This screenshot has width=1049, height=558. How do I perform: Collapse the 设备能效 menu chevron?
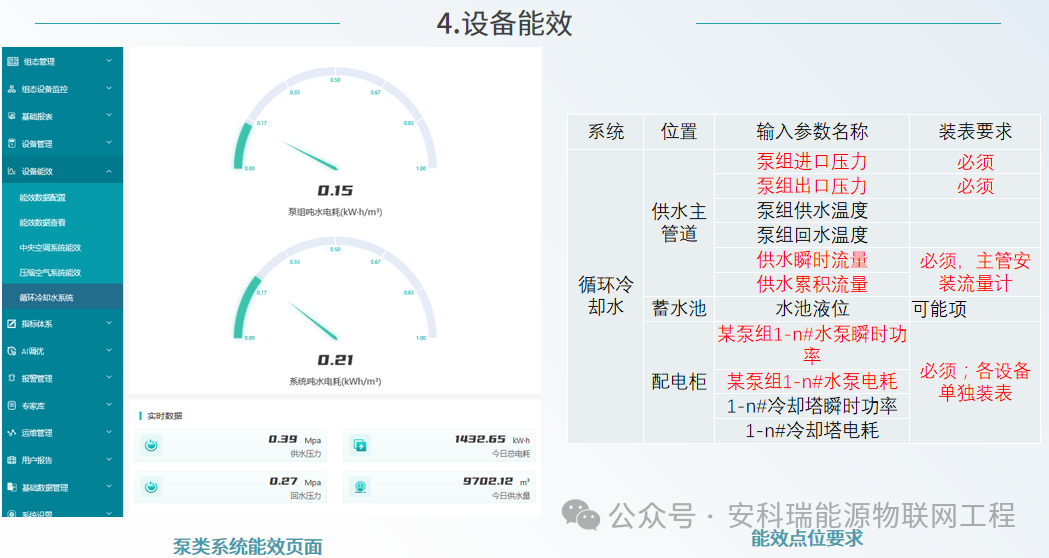pyautogui.click(x=109, y=171)
